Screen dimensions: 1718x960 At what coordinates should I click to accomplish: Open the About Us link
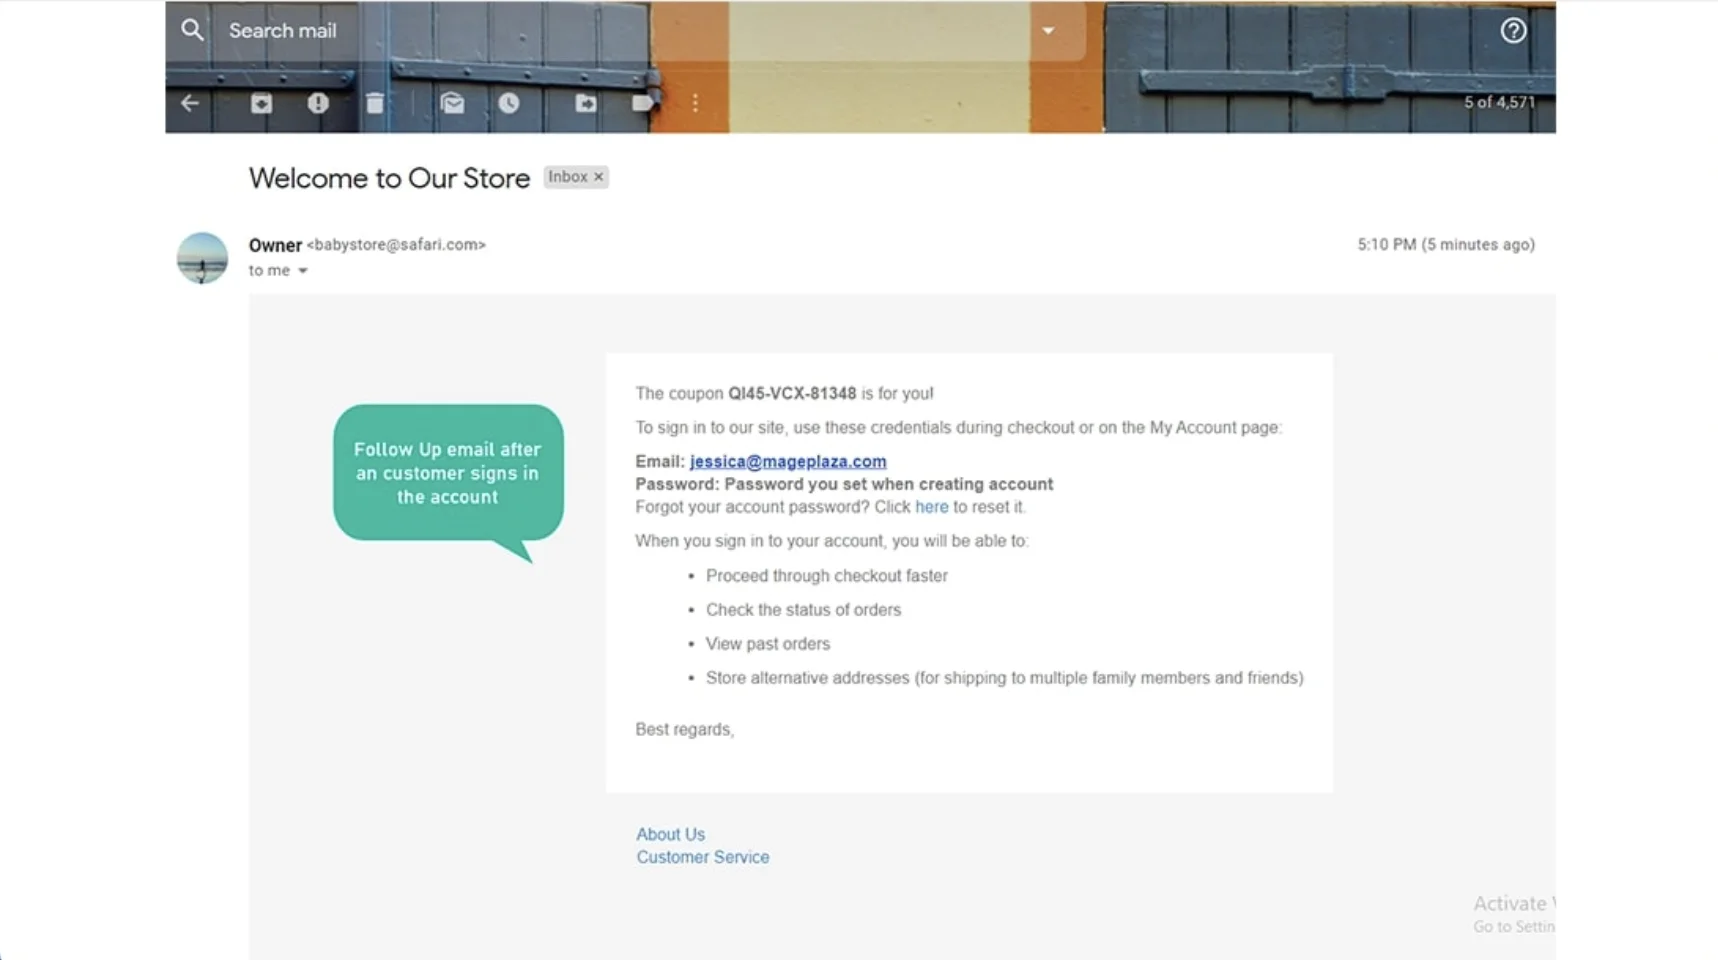coord(670,833)
